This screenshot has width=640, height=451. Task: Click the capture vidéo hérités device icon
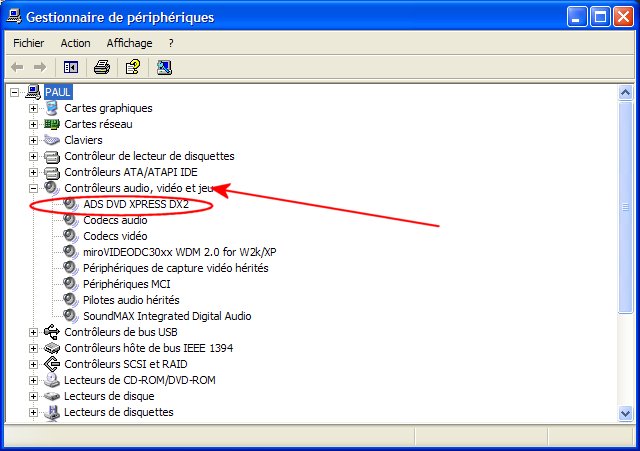click(x=71, y=268)
